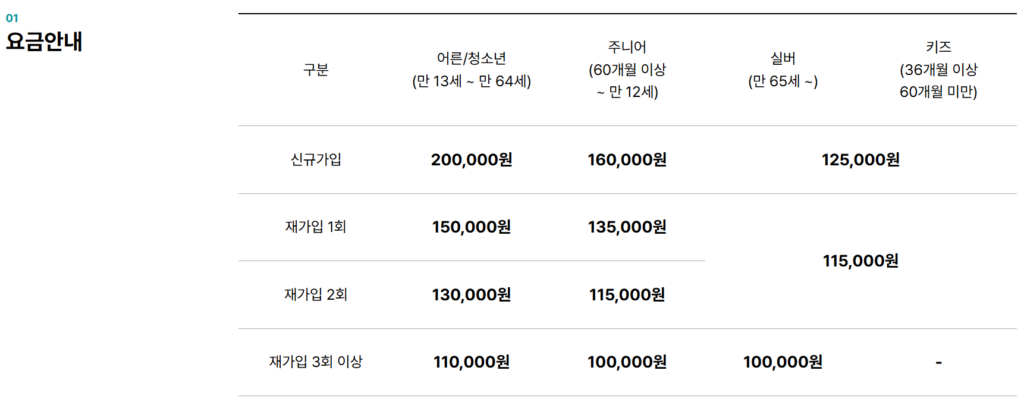The height and width of the screenshot is (408, 1024).
Task: Select the 130,000원 price cell
Action: pyautogui.click(x=471, y=295)
